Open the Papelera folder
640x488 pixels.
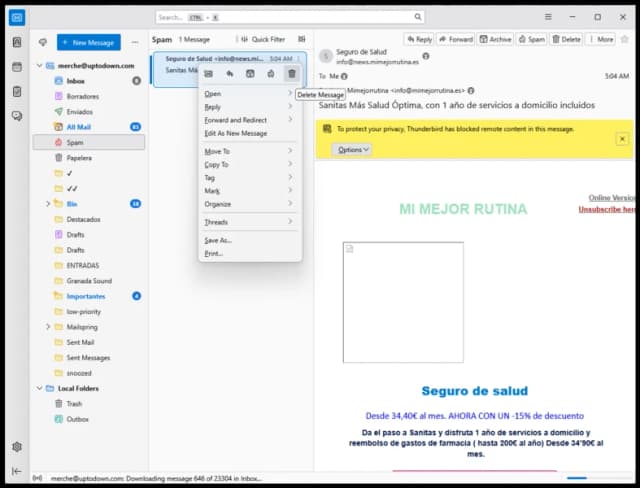coord(89,158)
